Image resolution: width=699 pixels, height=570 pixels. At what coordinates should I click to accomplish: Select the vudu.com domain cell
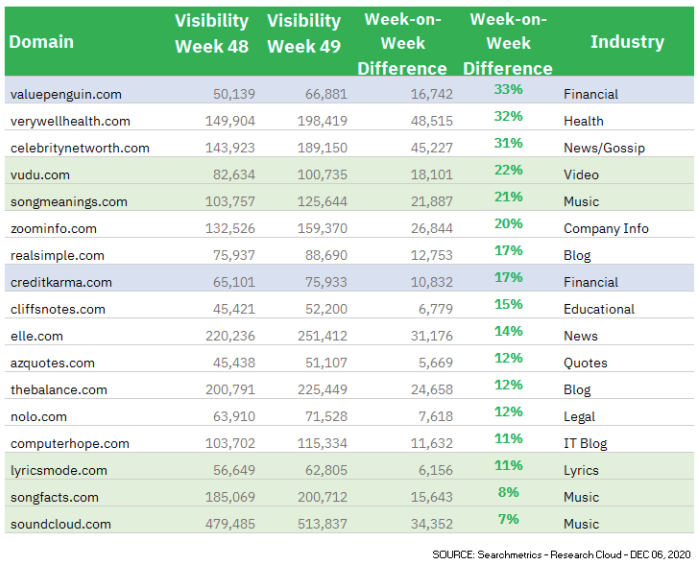point(40,175)
